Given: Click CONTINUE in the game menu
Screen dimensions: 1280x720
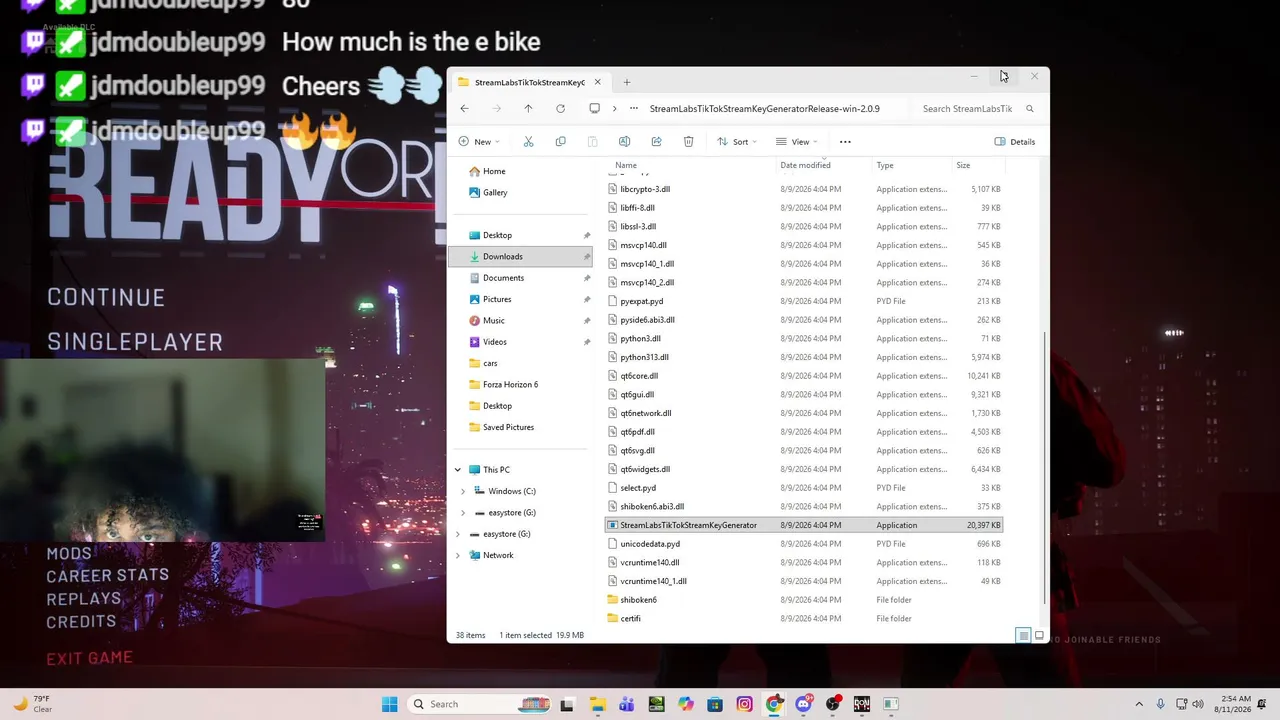Looking at the screenshot, I should 106,297.
